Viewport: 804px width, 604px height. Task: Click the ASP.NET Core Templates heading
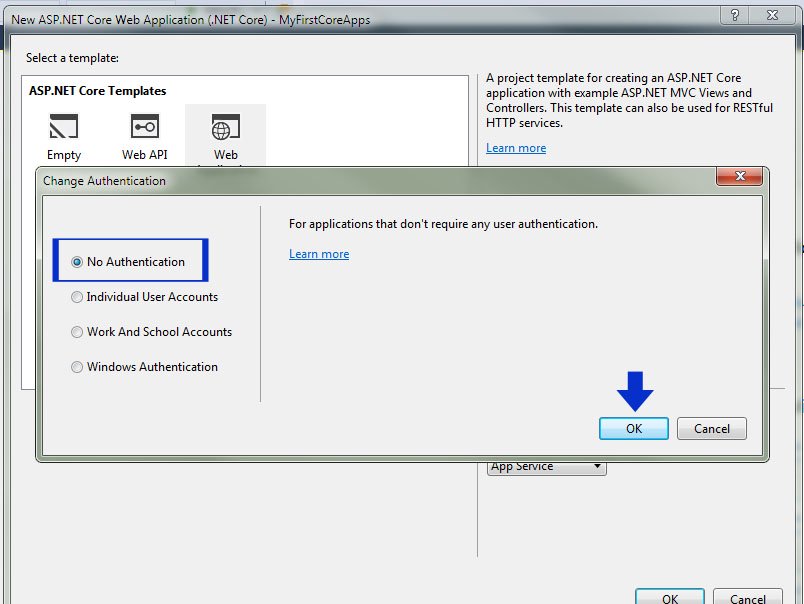(97, 91)
